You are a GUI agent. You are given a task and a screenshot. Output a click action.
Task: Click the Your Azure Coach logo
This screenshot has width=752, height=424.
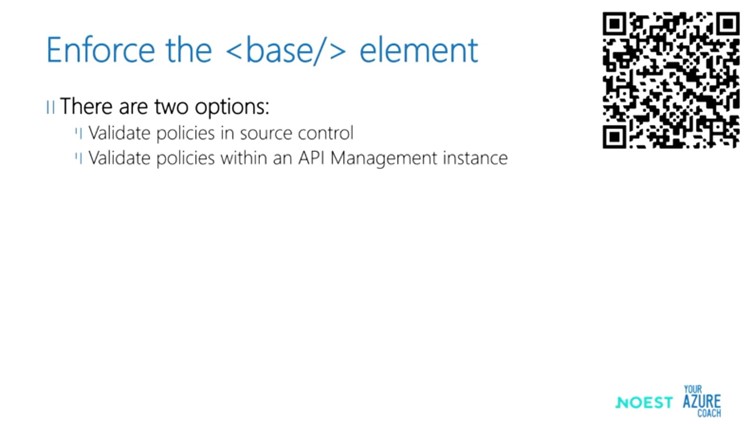(702, 401)
